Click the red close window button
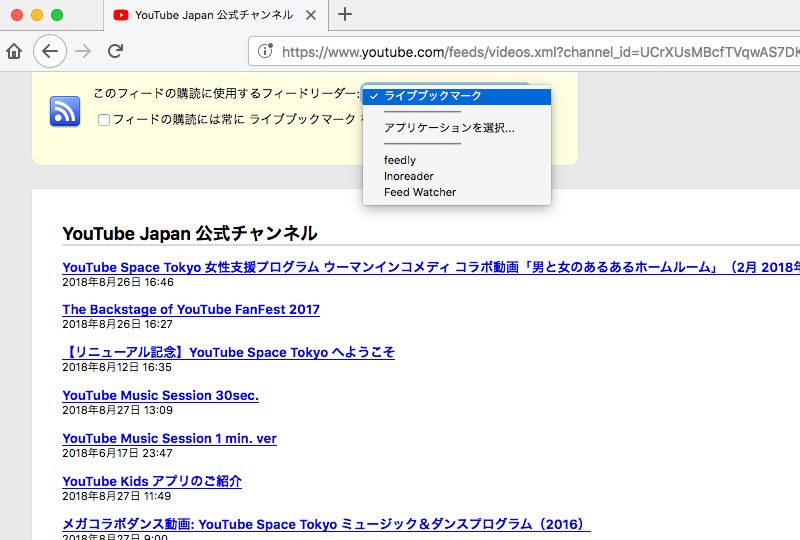The width and height of the screenshot is (800, 540). pyautogui.click(x=17, y=15)
